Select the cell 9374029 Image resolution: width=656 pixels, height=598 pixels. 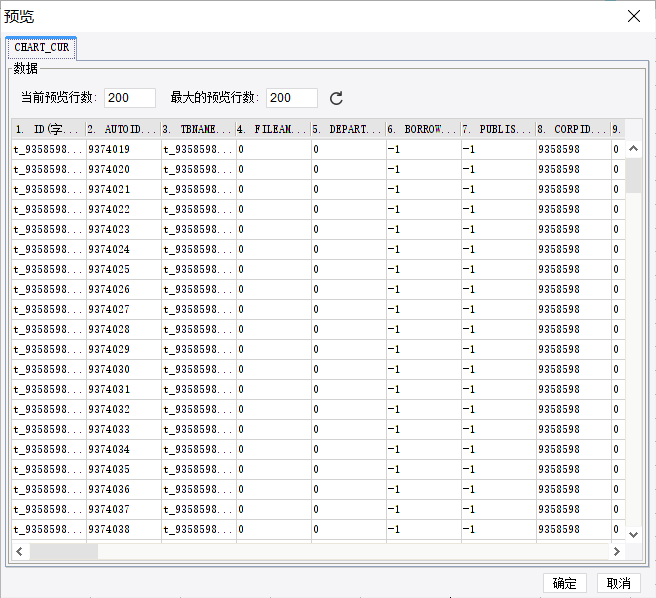[x=124, y=349]
